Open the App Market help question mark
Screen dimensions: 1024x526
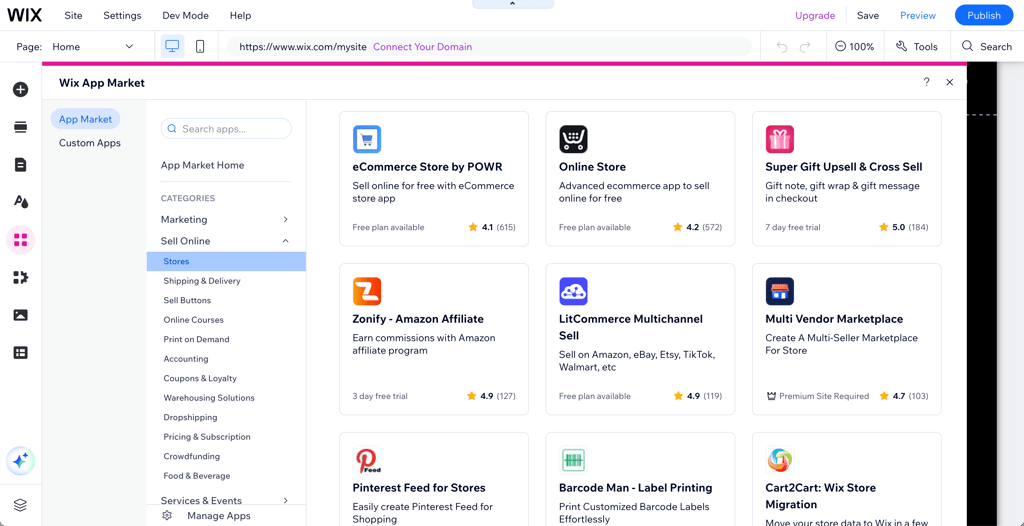(x=926, y=82)
